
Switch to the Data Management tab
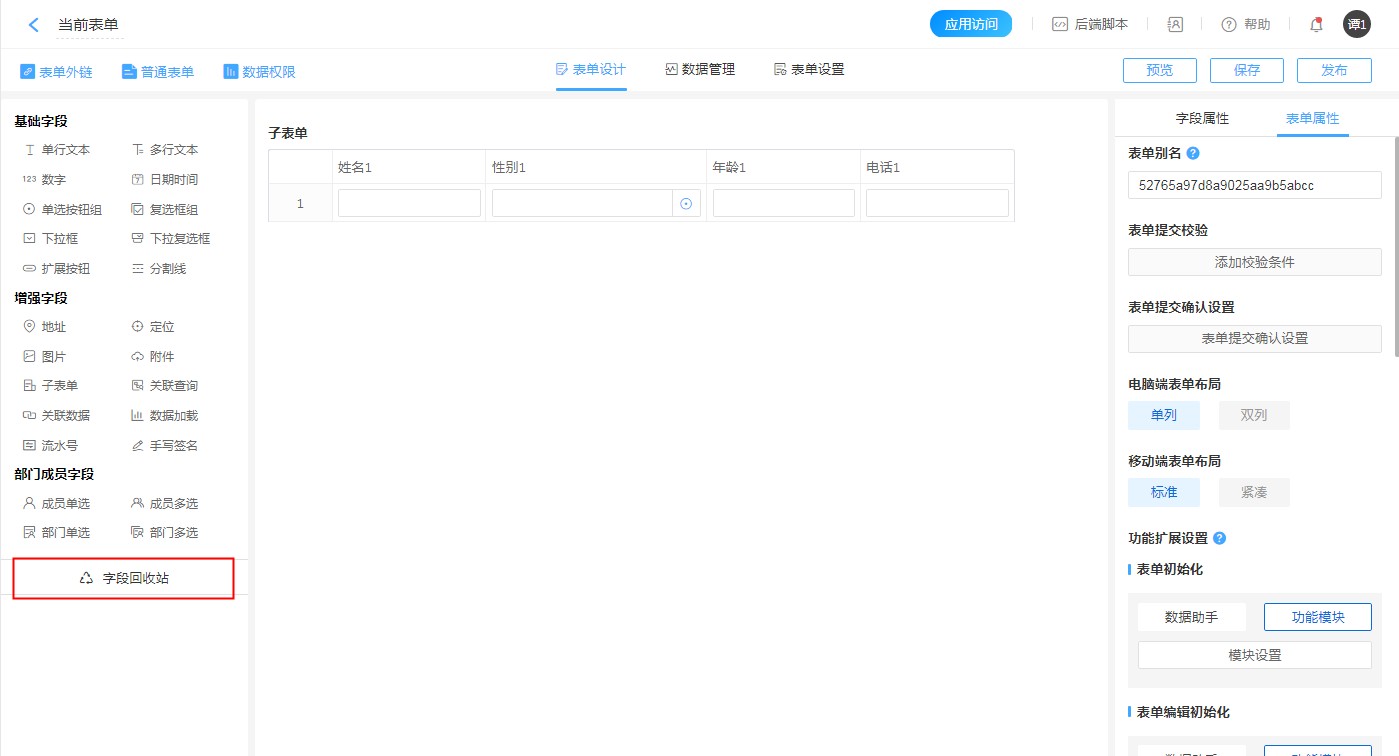[x=700, y=70]
